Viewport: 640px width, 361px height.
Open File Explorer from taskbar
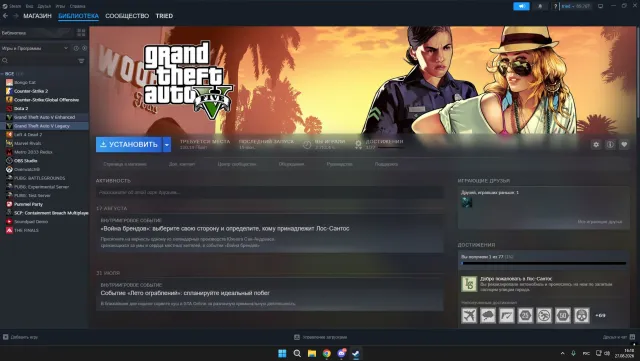pyautogui.click(x=312, y=353)
